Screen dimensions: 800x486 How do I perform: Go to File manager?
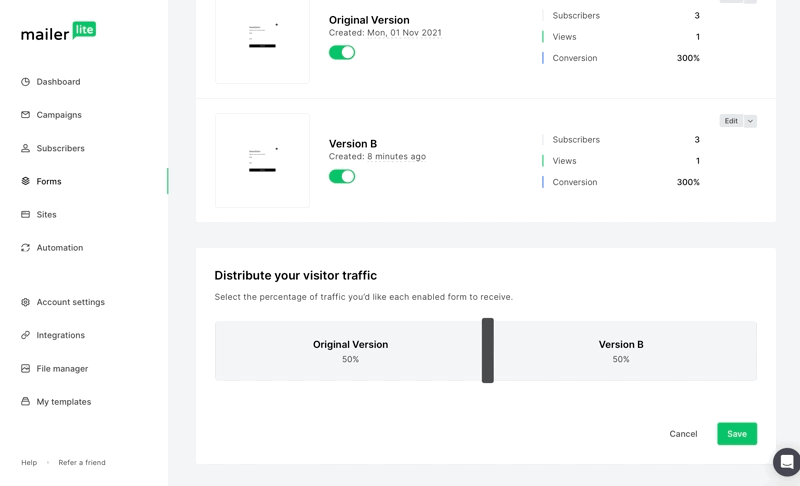pyautogui.click(x=62, y=368)
